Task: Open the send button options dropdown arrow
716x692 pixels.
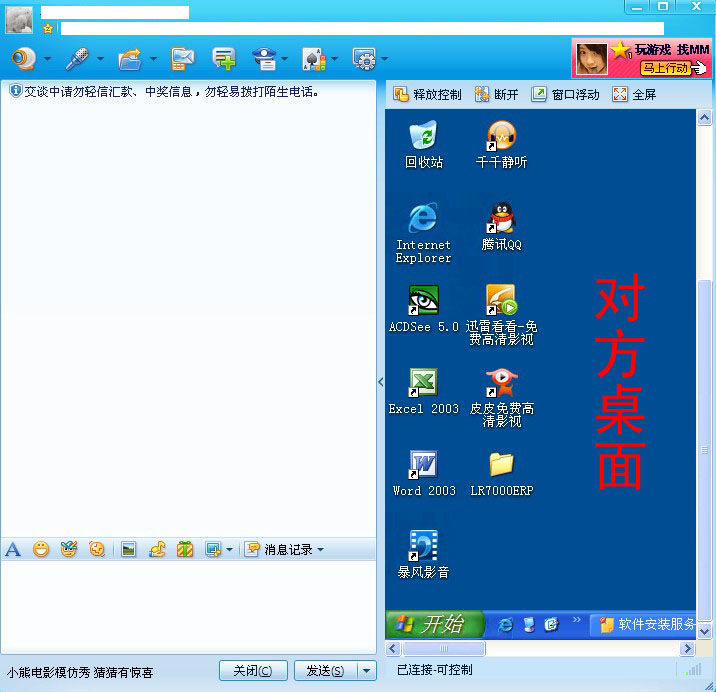Action: pyautogui.click(x=367, y=671)
